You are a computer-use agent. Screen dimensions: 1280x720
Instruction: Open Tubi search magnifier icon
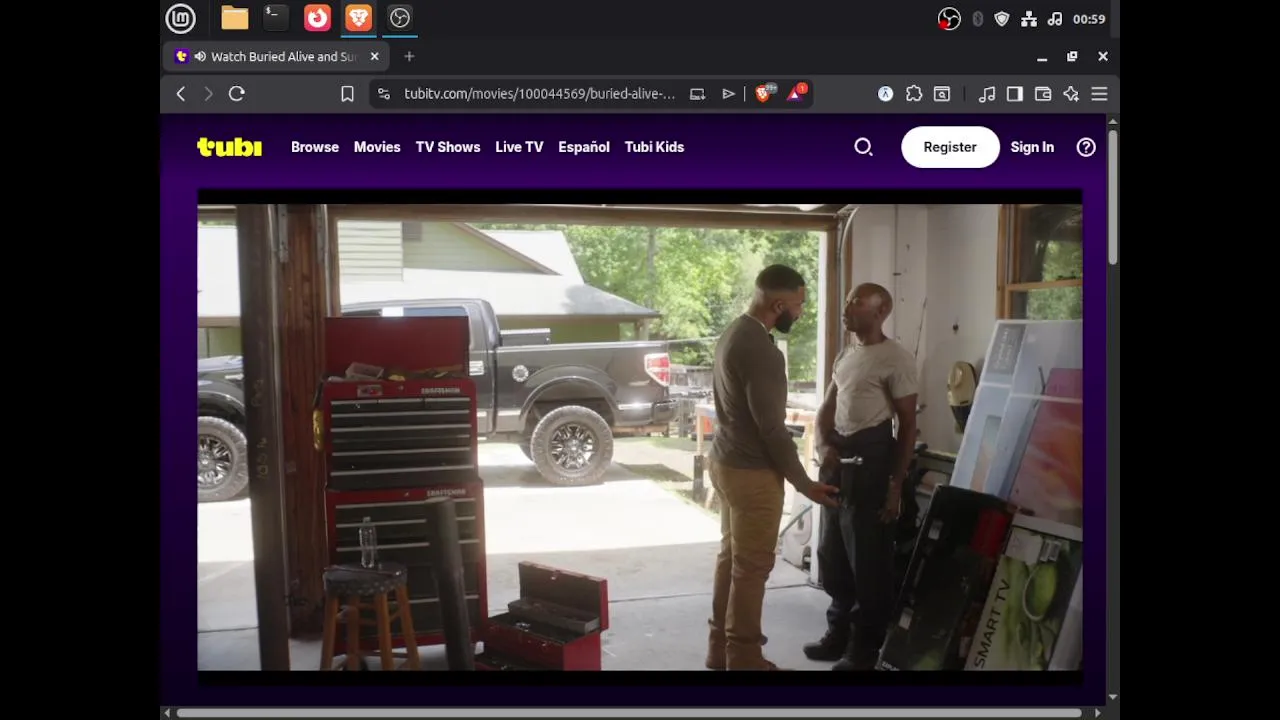point(863,147)
